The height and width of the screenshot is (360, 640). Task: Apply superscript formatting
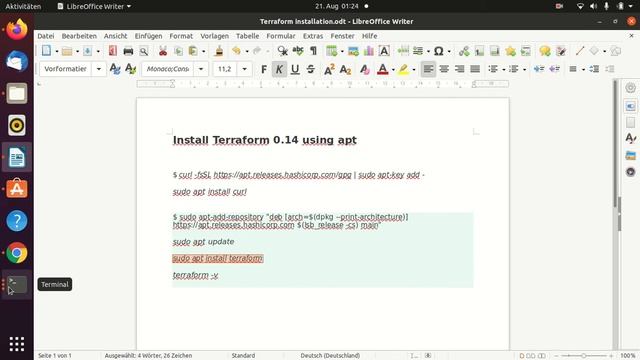point(329,69)
